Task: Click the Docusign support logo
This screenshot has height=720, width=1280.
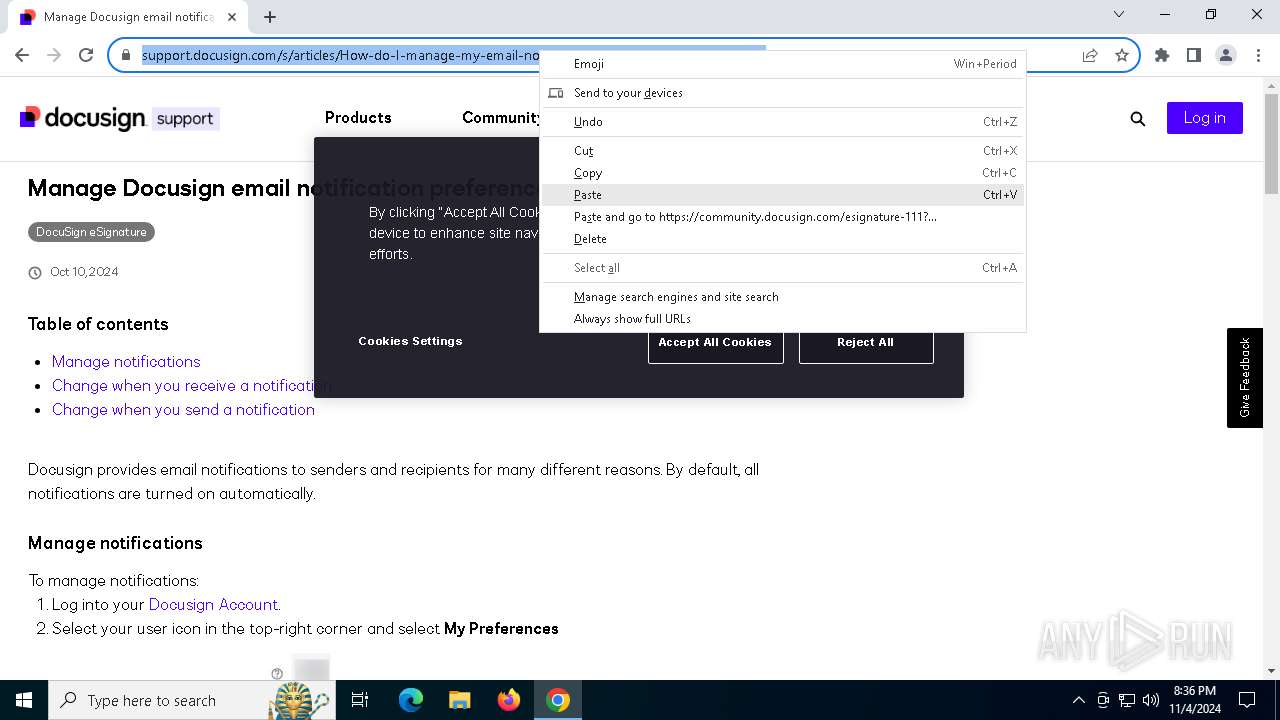Action: (119, 118)
